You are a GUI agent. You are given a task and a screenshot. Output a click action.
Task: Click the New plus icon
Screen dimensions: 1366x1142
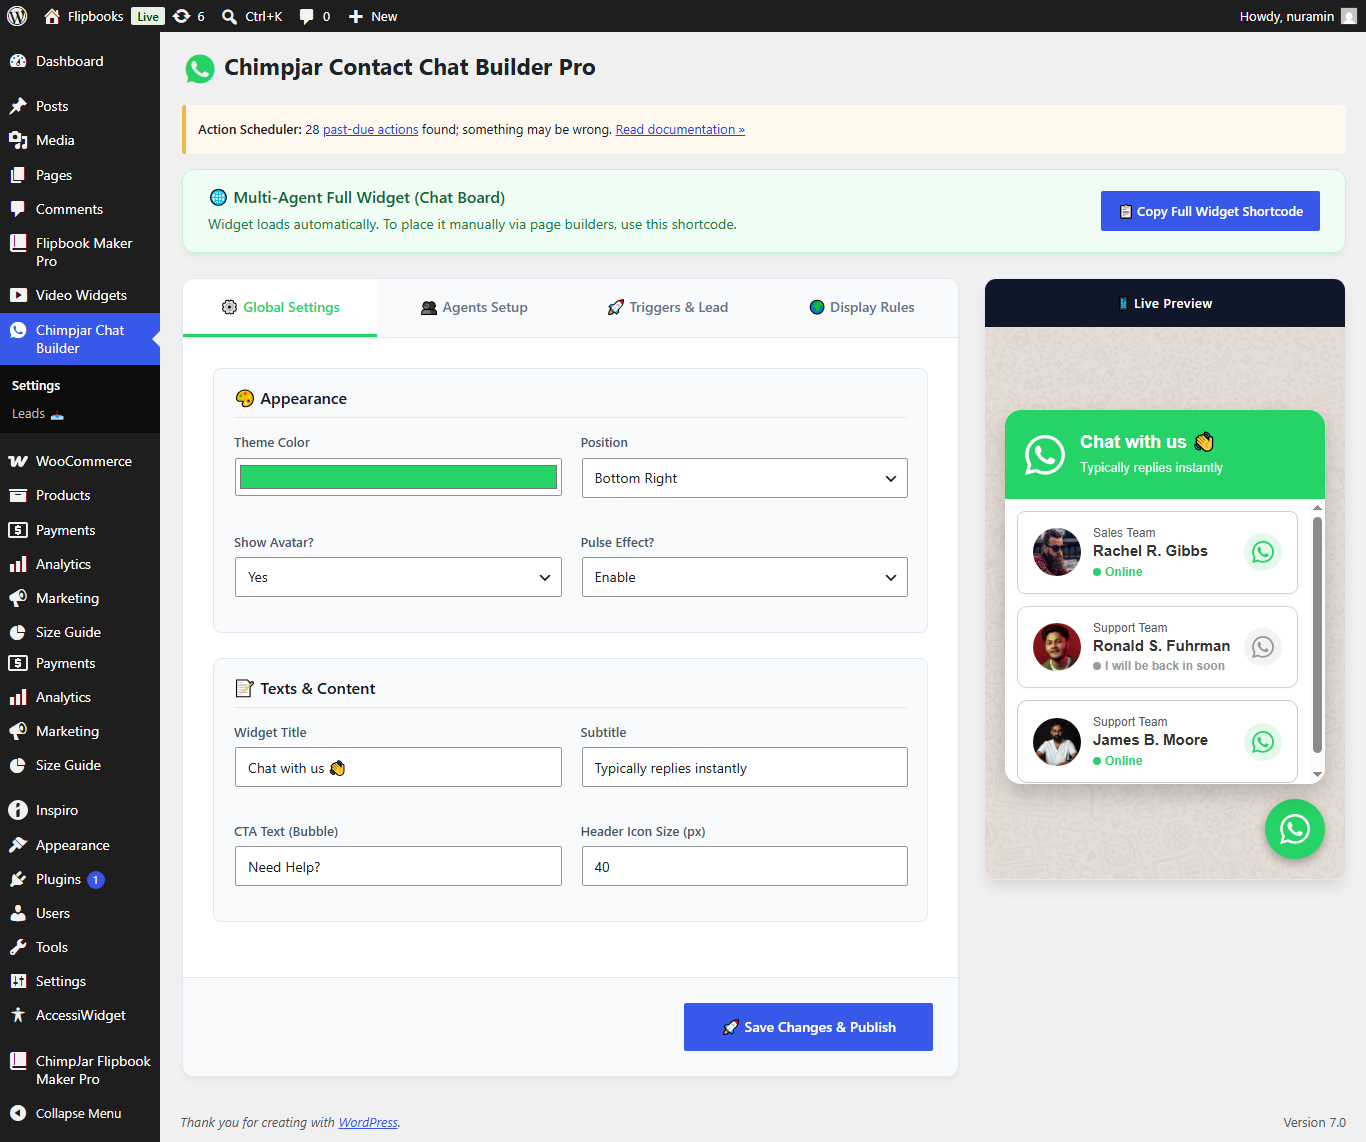point(355,16)
